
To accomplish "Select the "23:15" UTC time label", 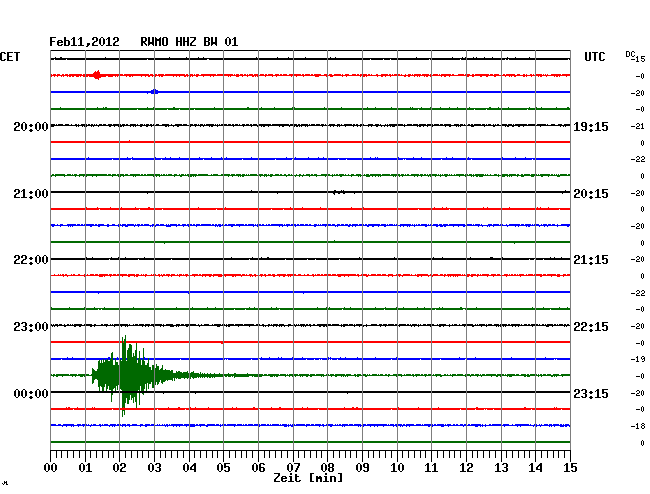I will (x=591, y=393).
